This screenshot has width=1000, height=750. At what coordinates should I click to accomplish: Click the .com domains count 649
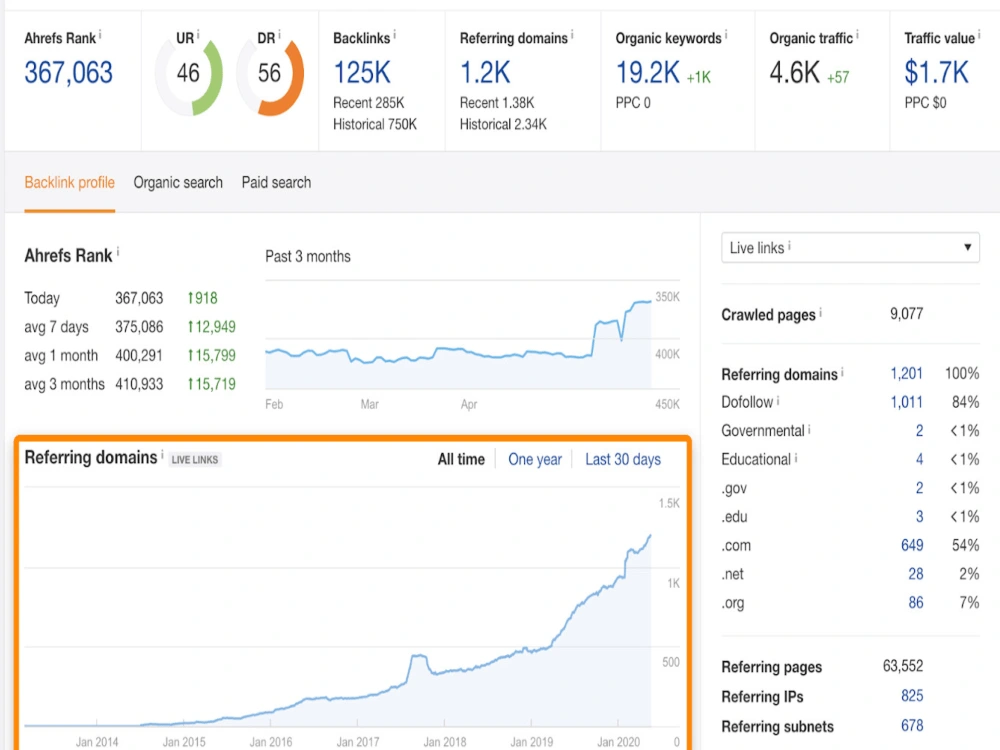point(912,545)
